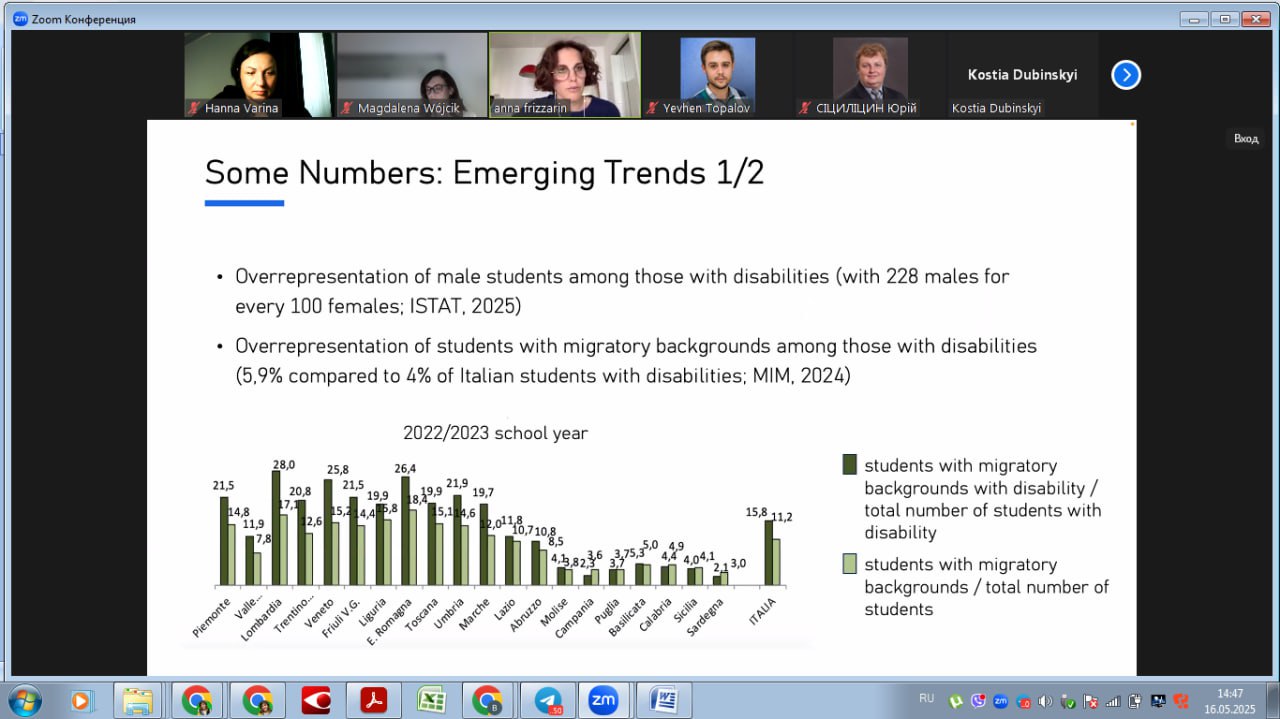Click the network signal tray icon

(1113, 701)
